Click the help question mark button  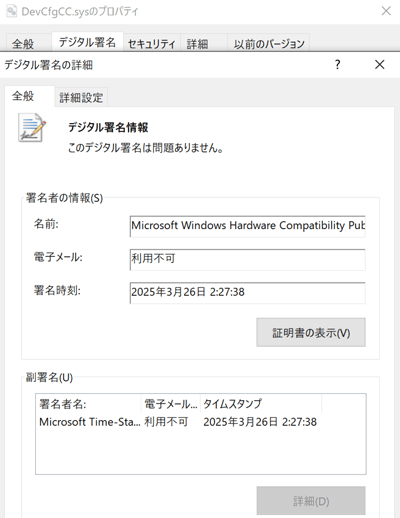pyautogui.click(x=337, y=64)
